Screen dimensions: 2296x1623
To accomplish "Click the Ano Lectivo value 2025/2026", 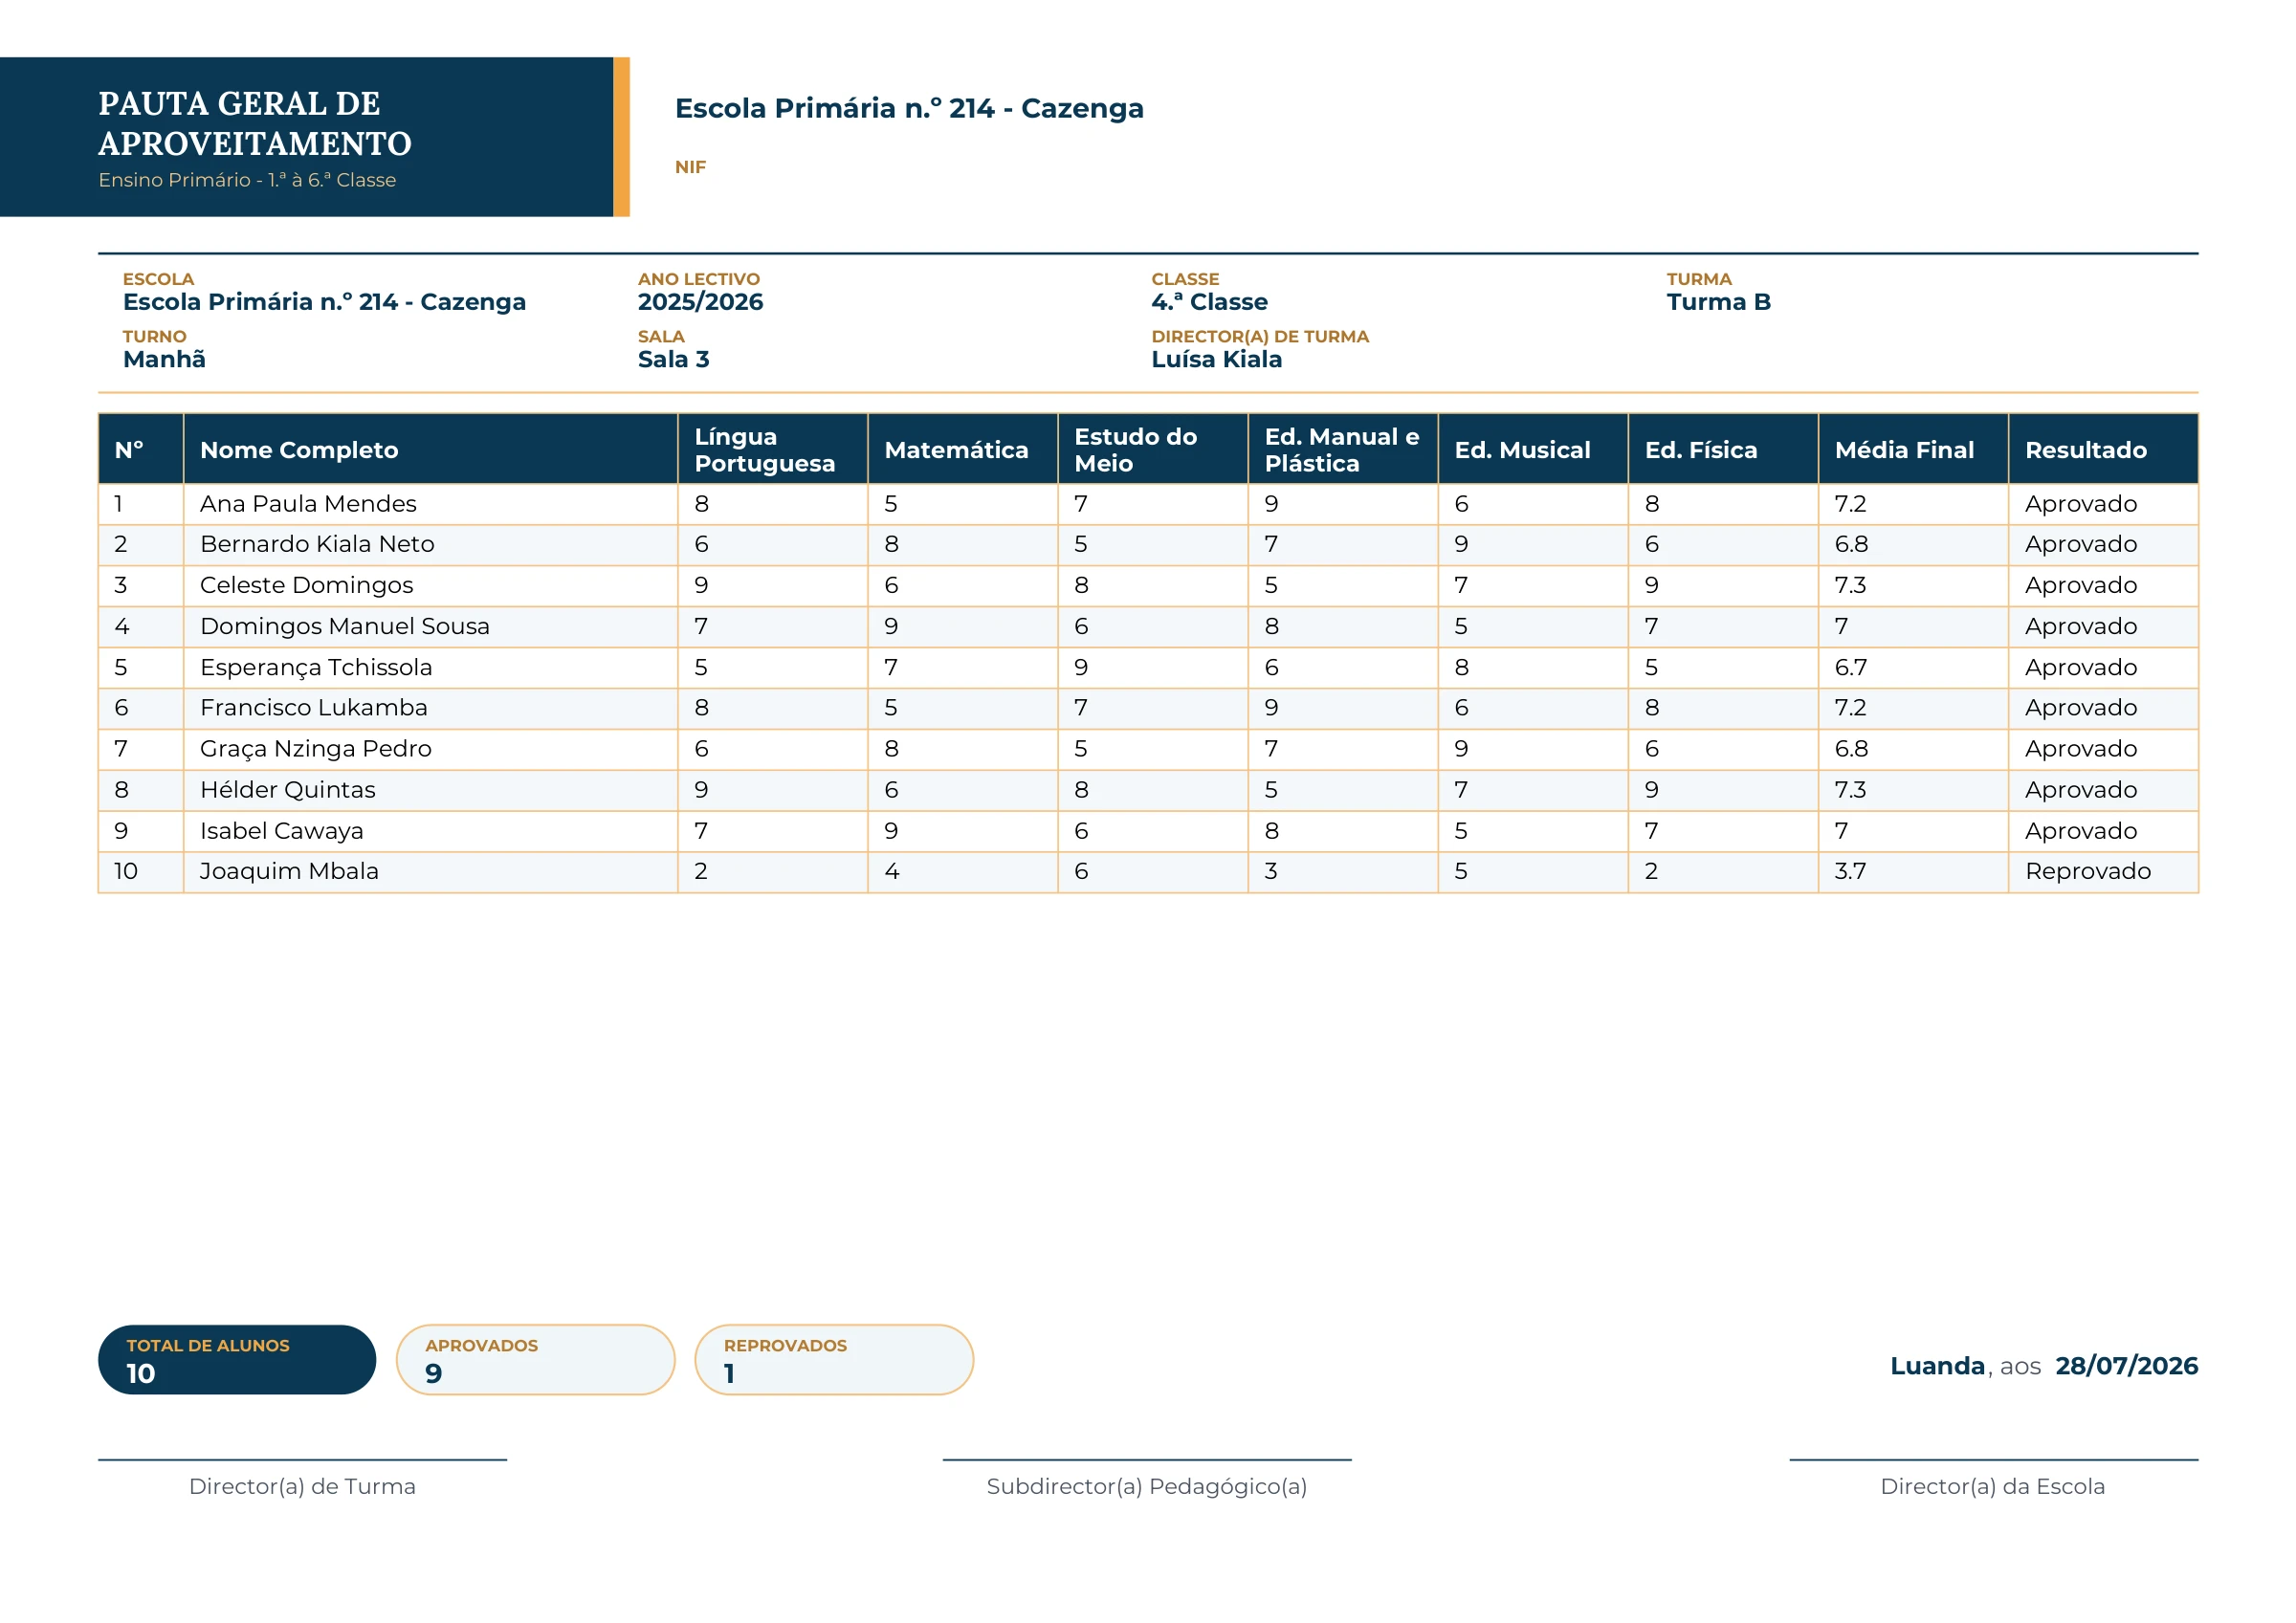I will (x=700, y=302).
